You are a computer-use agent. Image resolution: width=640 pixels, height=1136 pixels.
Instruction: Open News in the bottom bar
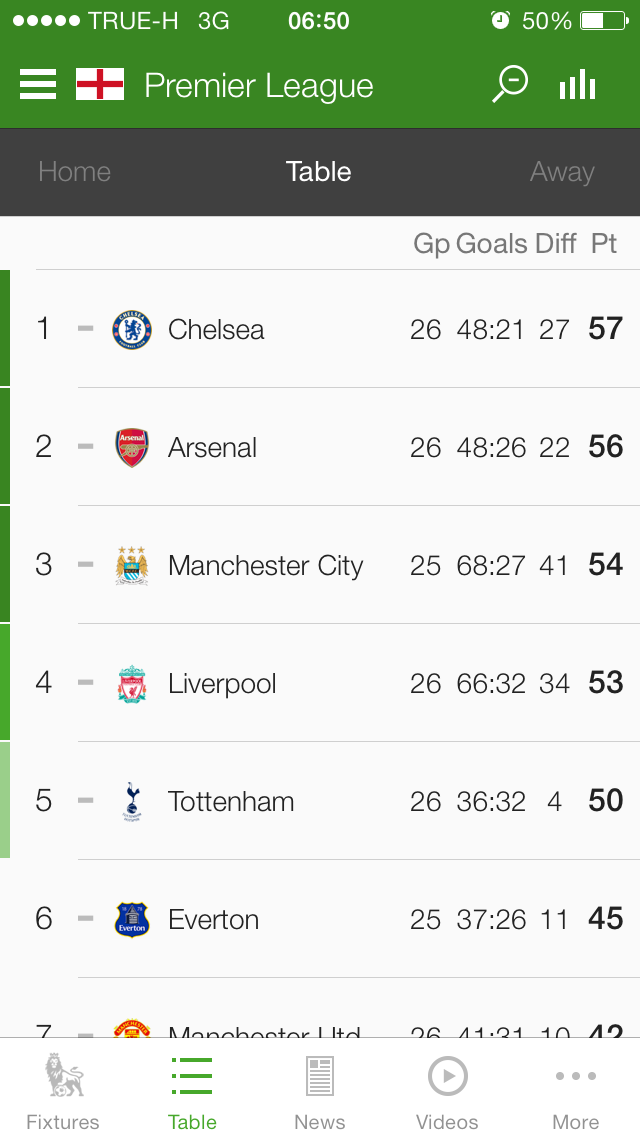coord(320,1088)
